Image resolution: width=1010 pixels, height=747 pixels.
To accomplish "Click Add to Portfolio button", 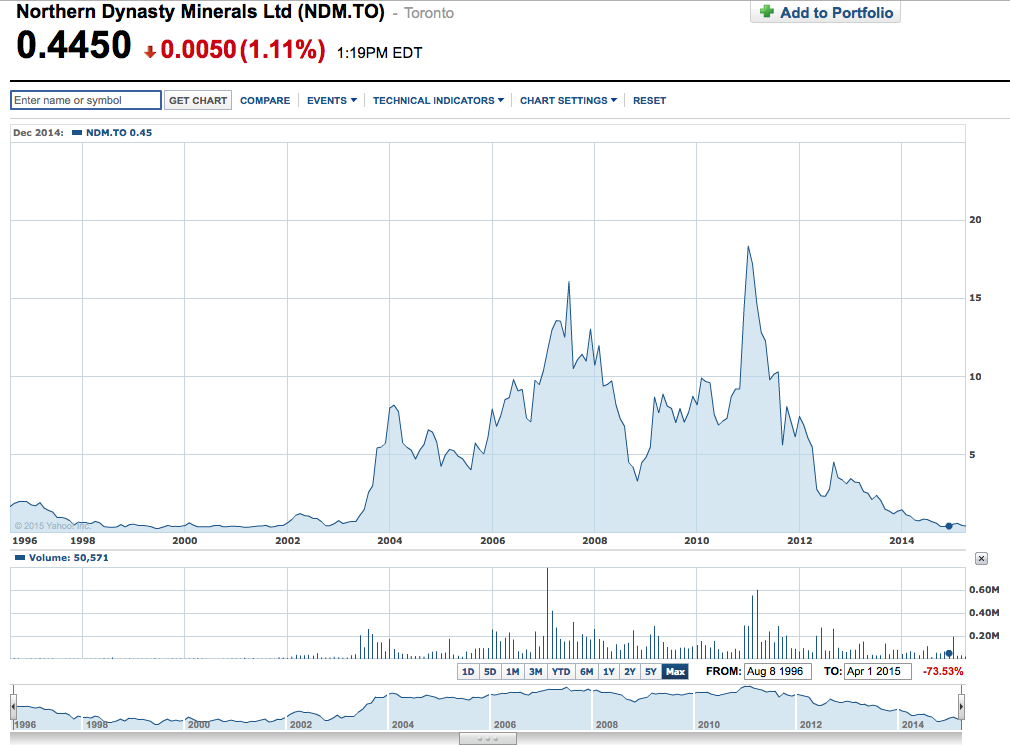I will tap(825, 12).
